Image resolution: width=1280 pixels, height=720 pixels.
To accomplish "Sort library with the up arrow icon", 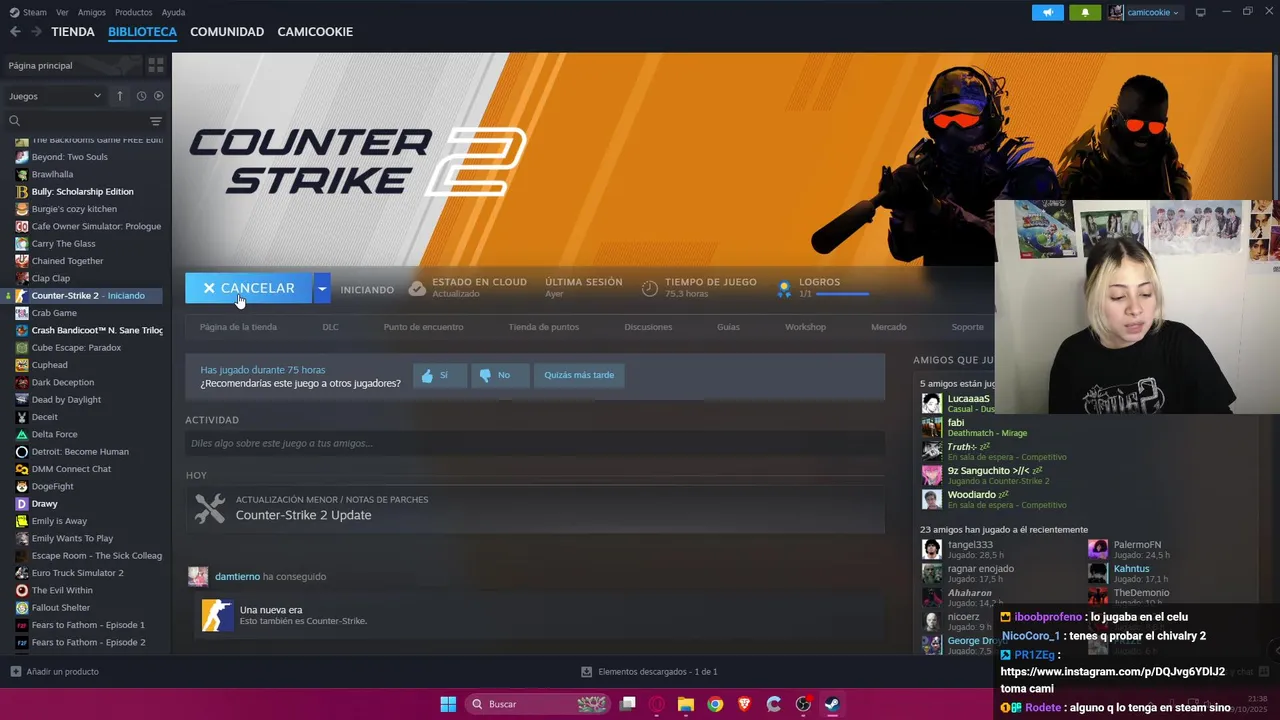I will (120, 96).
